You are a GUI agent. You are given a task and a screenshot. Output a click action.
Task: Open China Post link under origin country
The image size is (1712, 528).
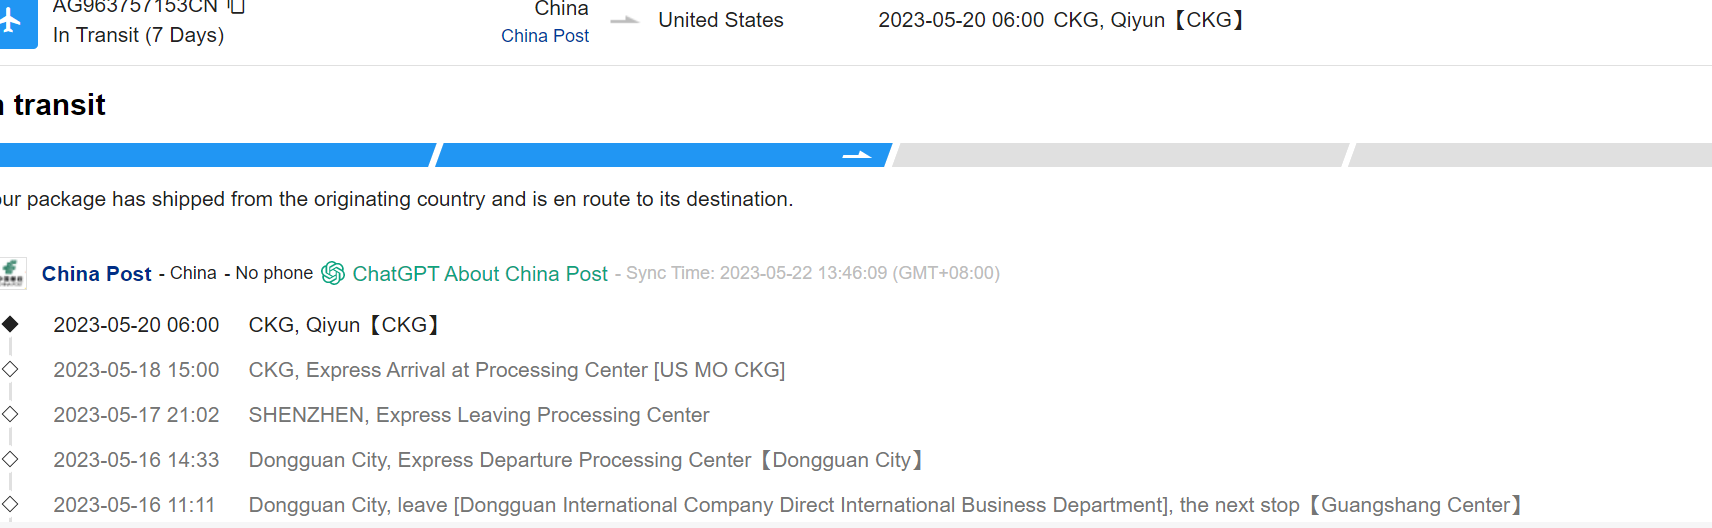[x=545, y=36]
